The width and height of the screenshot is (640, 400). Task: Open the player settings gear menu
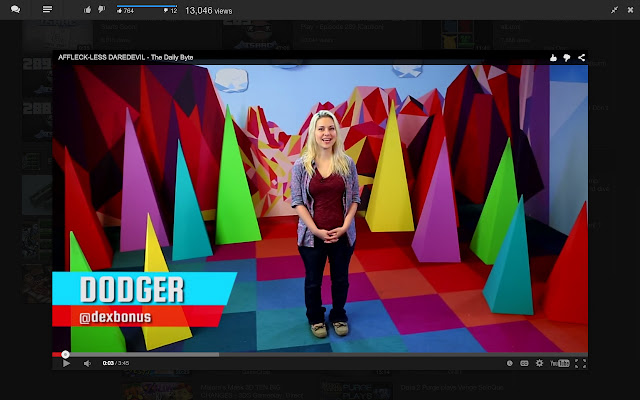540,363
